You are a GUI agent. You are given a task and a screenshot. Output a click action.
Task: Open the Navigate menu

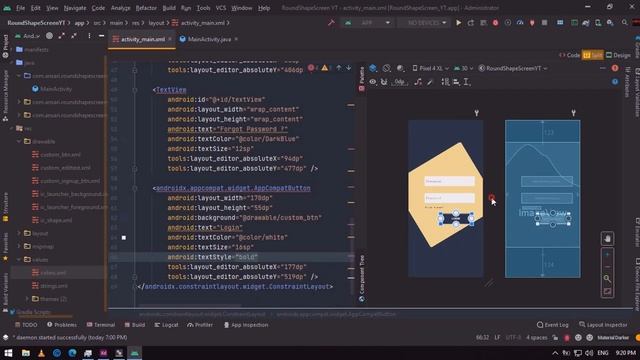point(75,8)
